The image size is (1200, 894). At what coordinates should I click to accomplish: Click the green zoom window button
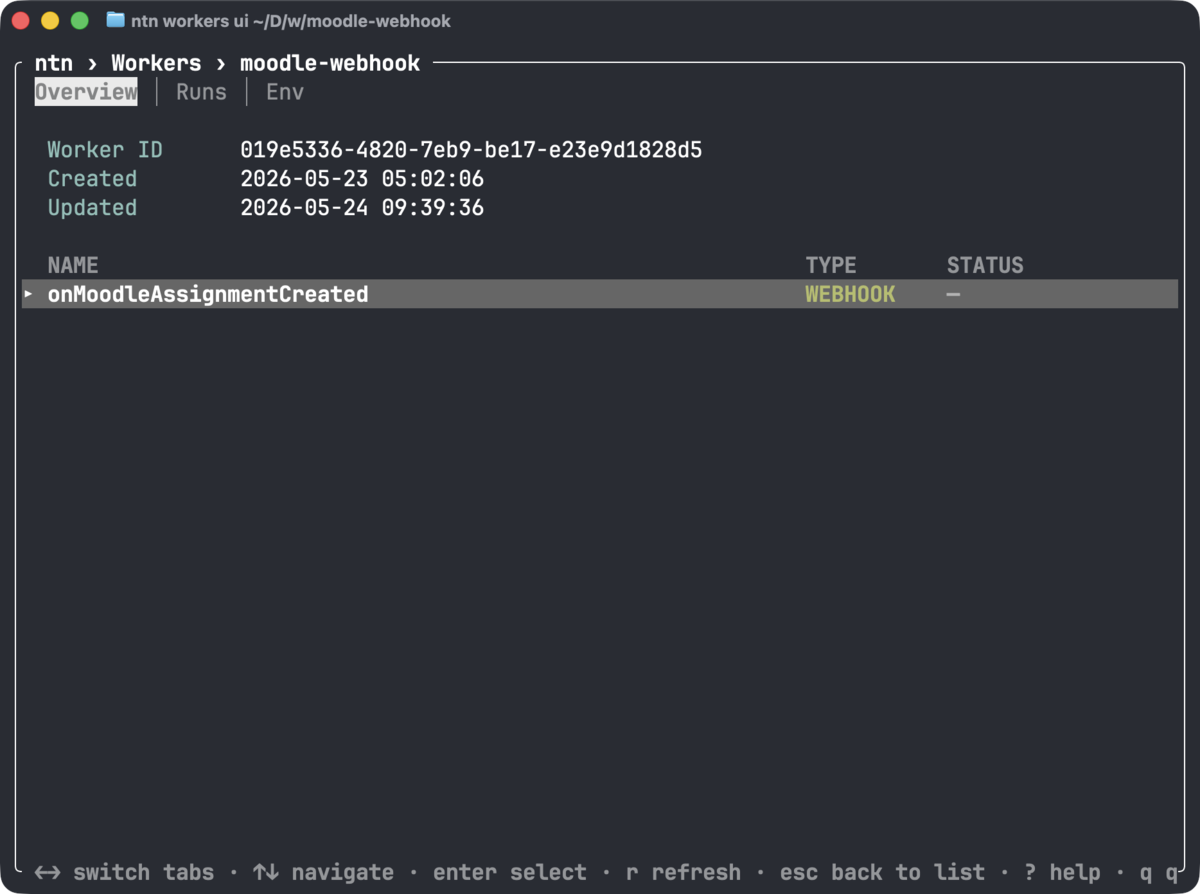point(80,20)
